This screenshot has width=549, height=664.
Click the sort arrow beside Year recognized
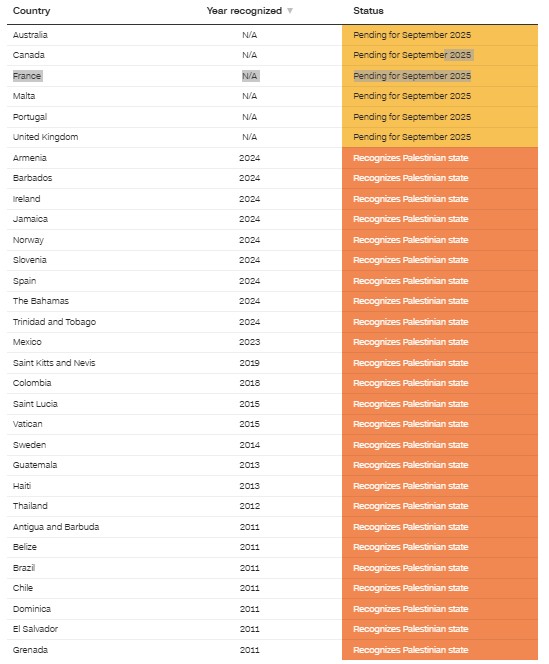click(x=290, y=11)
